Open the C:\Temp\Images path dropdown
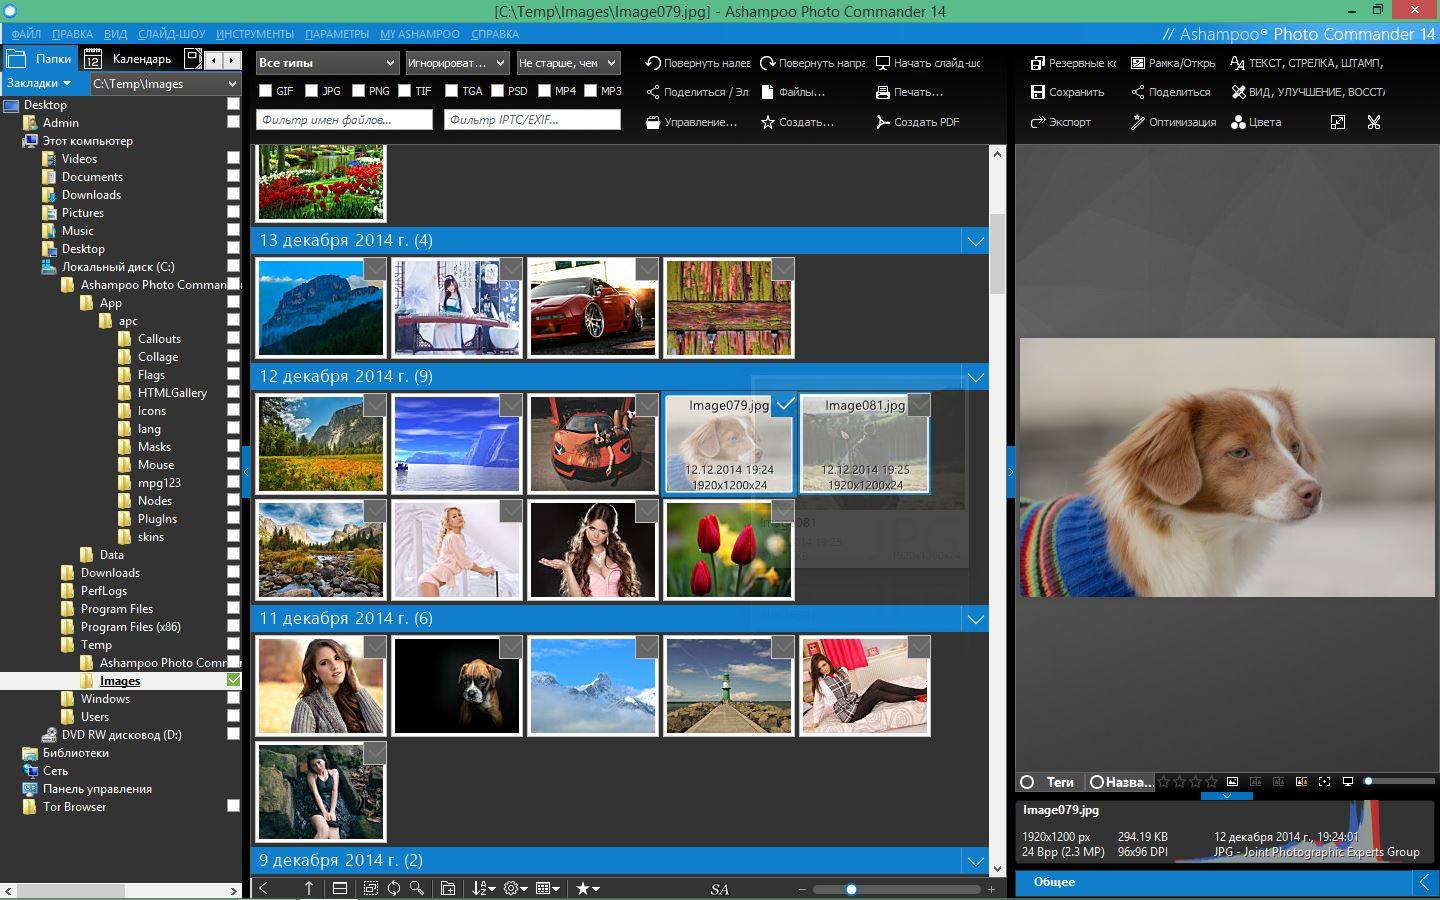 165,84
